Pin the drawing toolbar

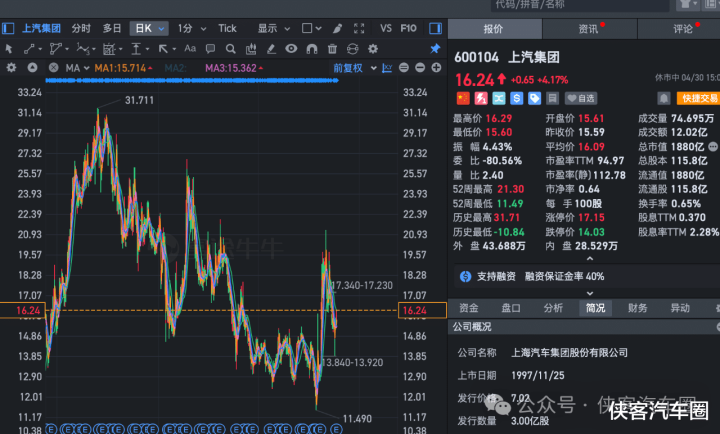(x=435, y=49)
